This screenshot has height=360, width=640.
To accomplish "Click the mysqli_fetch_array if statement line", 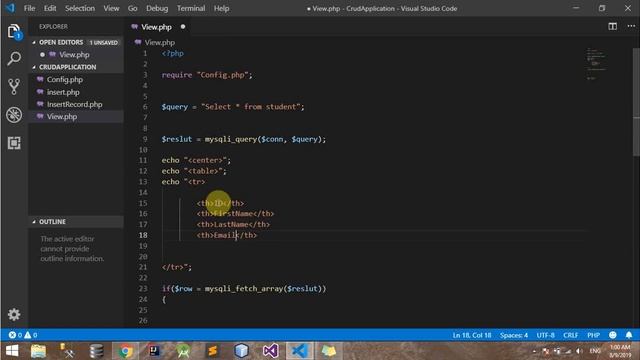I will [244, 289].
